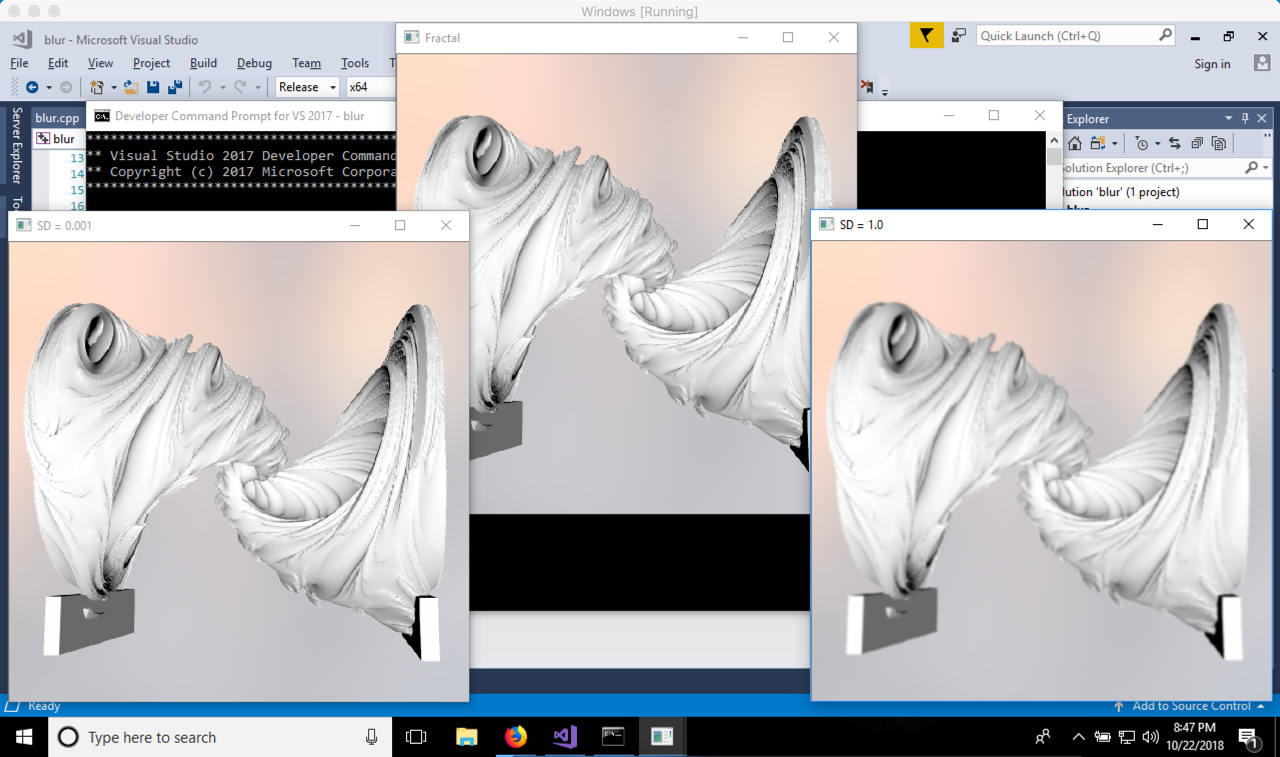This screenshot has width=1280, height=757.
Task: Open the Build menu
Action: pyautogui.click(x=203, y=63)
